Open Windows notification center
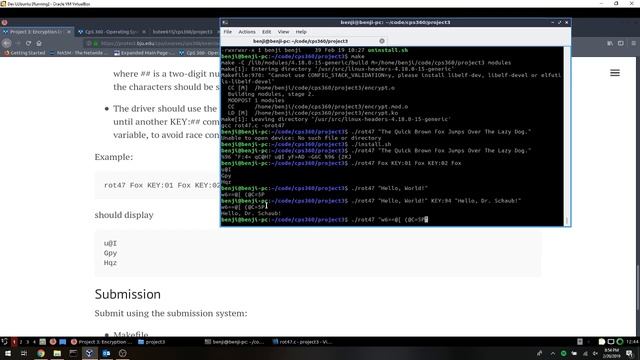This screenshot has height=360, width=640. tap(629, 353)
